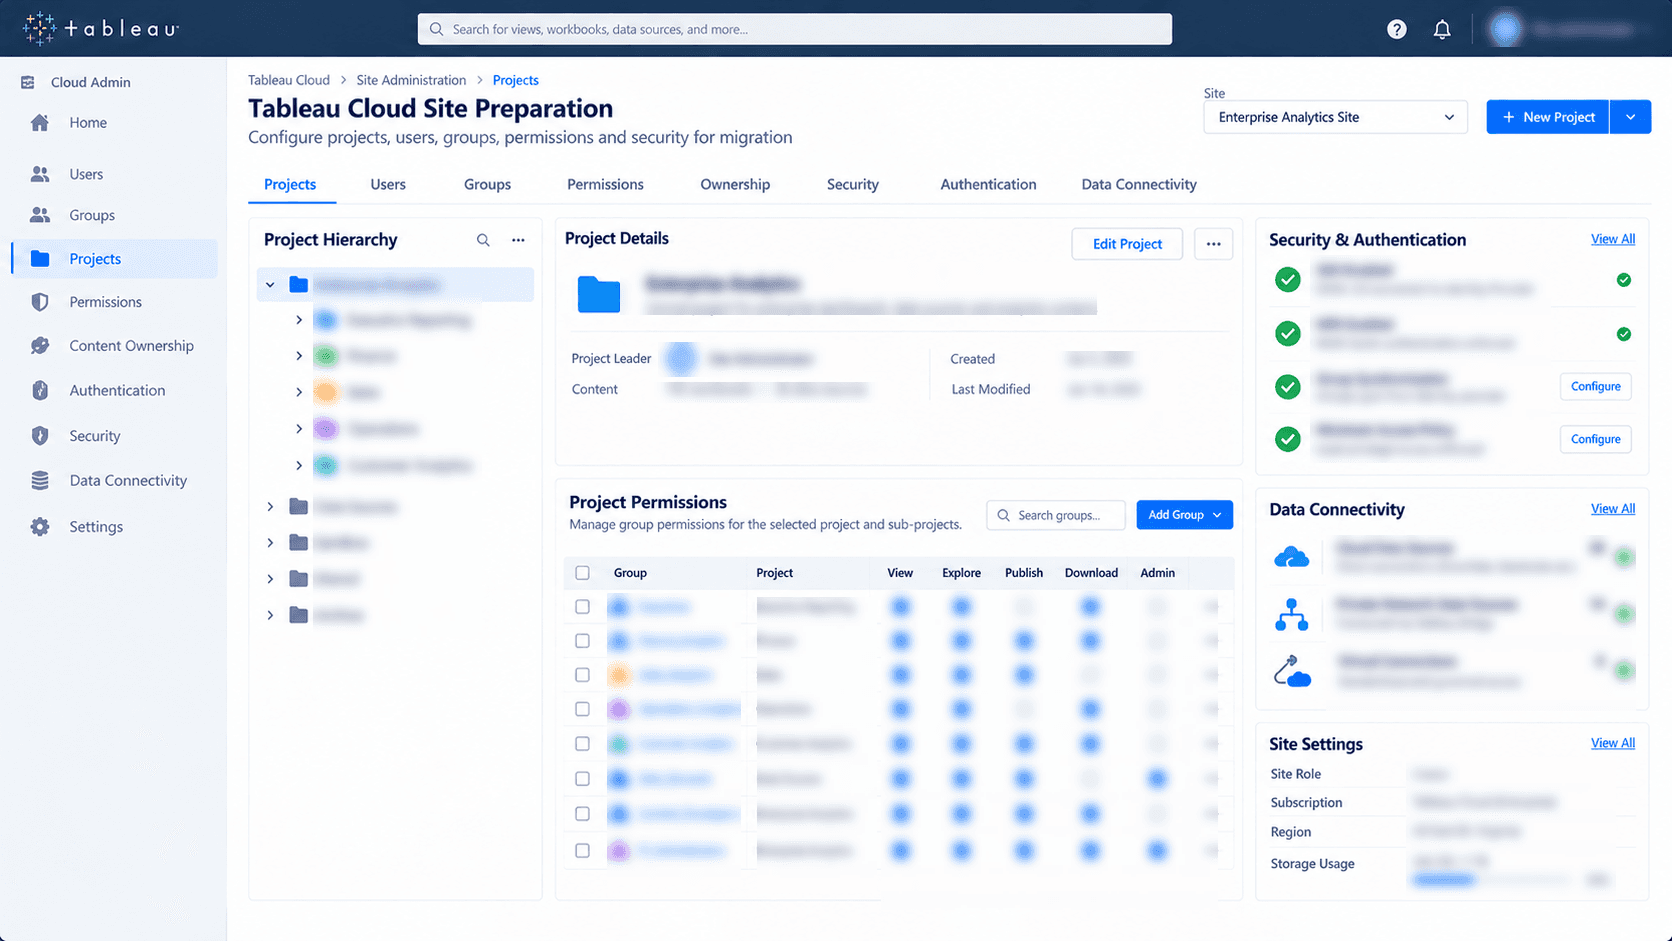
Task: Switch to the Users tab
Action: click(388, 184)
